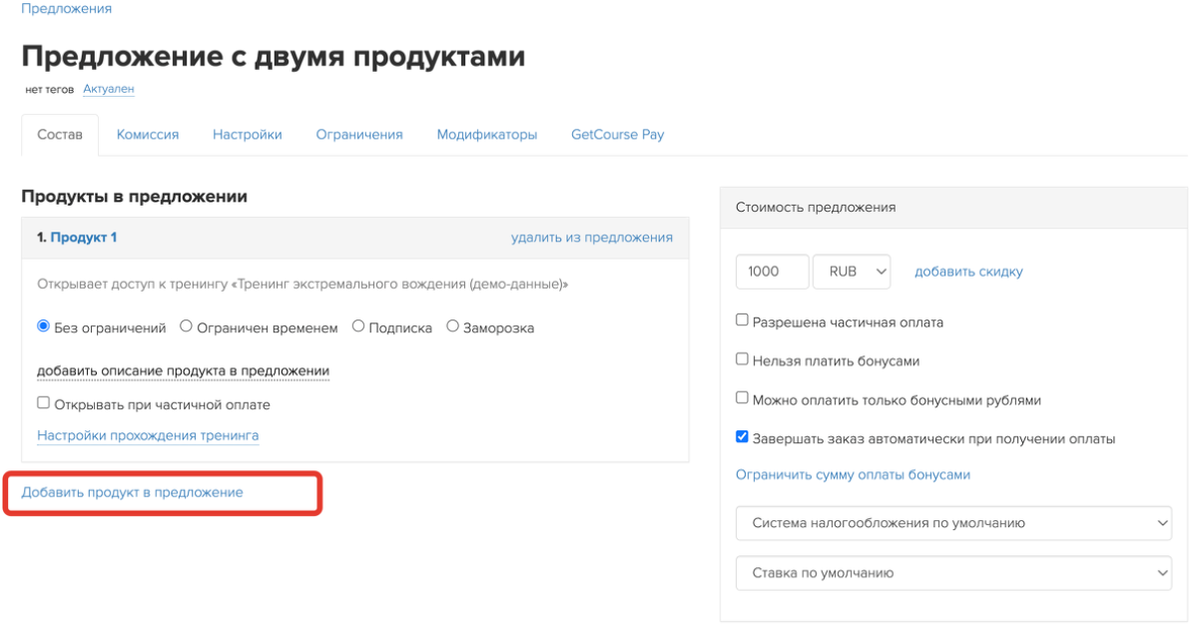This screenshot has width=1200, height=632.
Task: Enable Разрешена частичная оплата checkbox
Action: (742, 321)
